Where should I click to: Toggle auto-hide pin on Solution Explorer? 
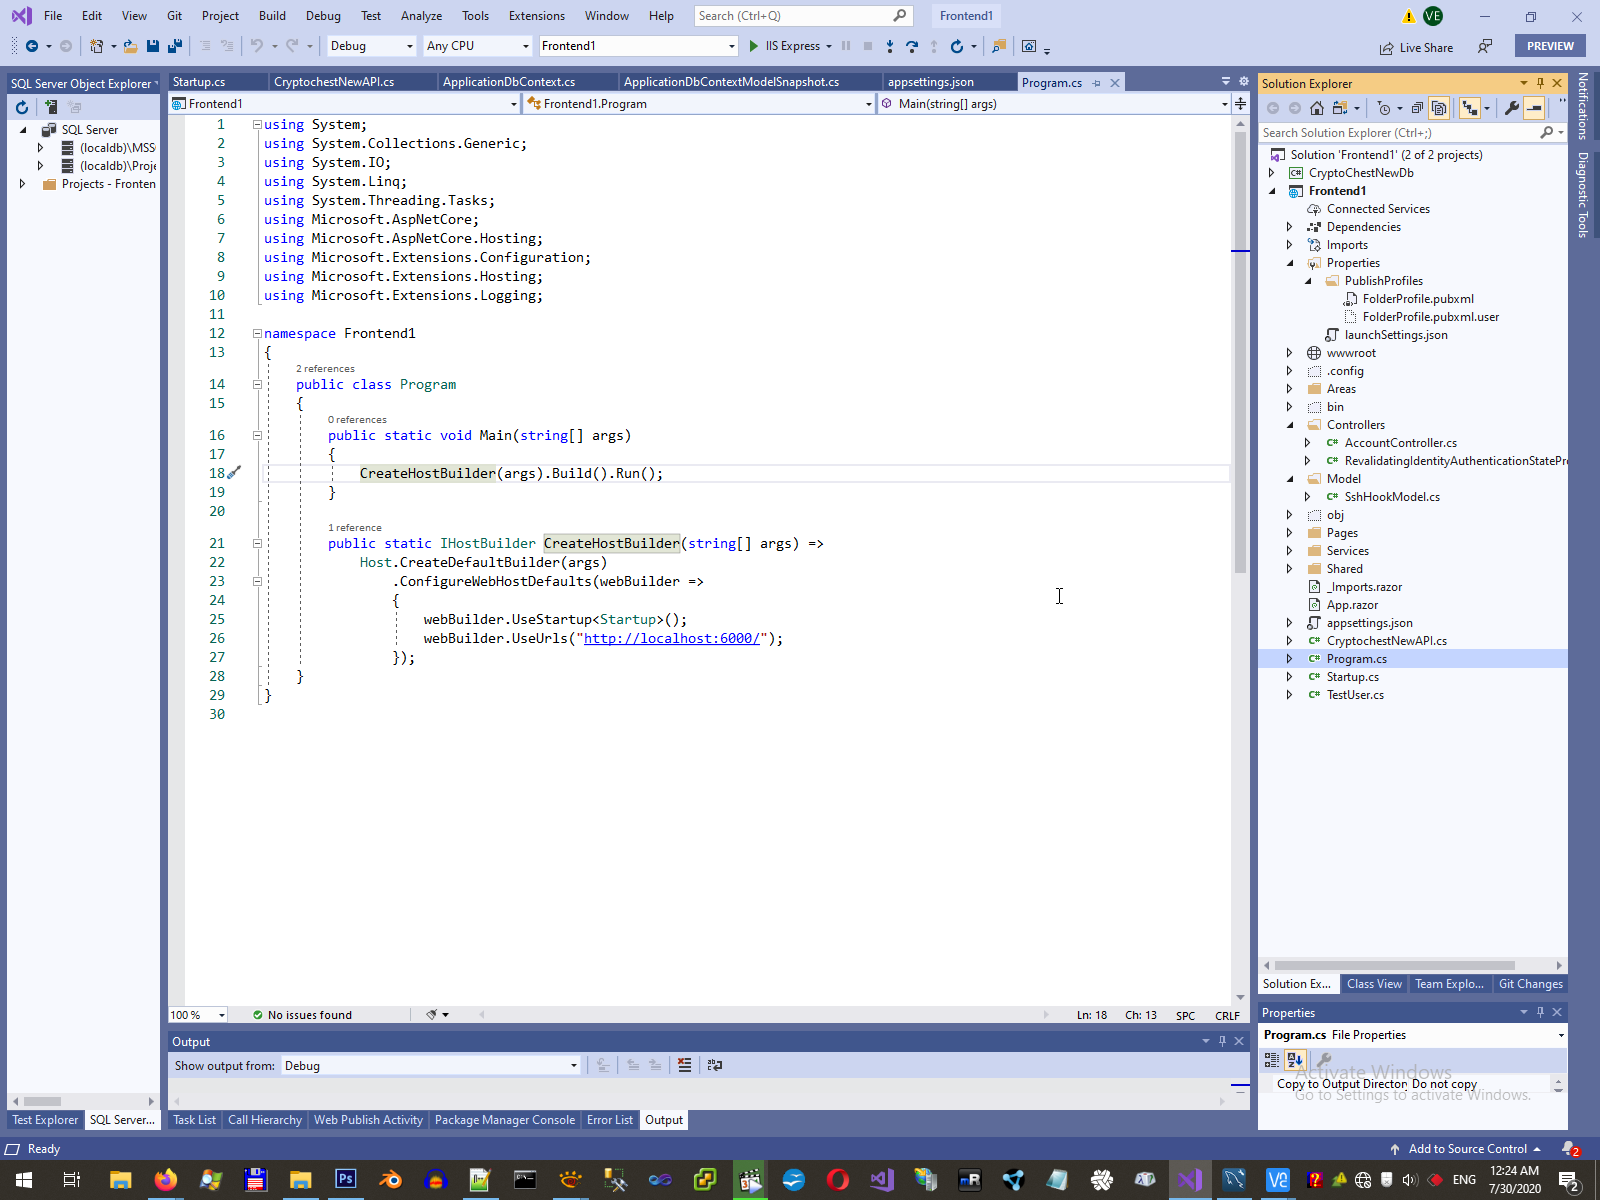(x=1540, y=83)
